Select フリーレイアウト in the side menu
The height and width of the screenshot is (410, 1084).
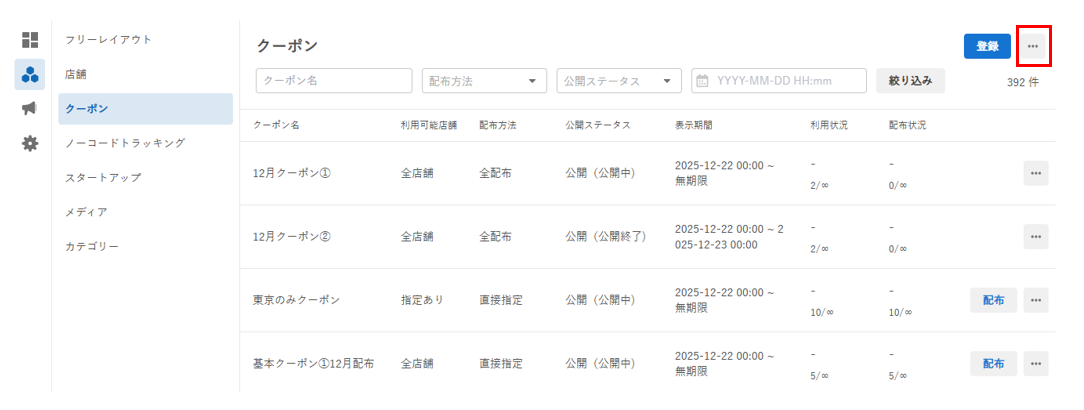click(145, 39)
